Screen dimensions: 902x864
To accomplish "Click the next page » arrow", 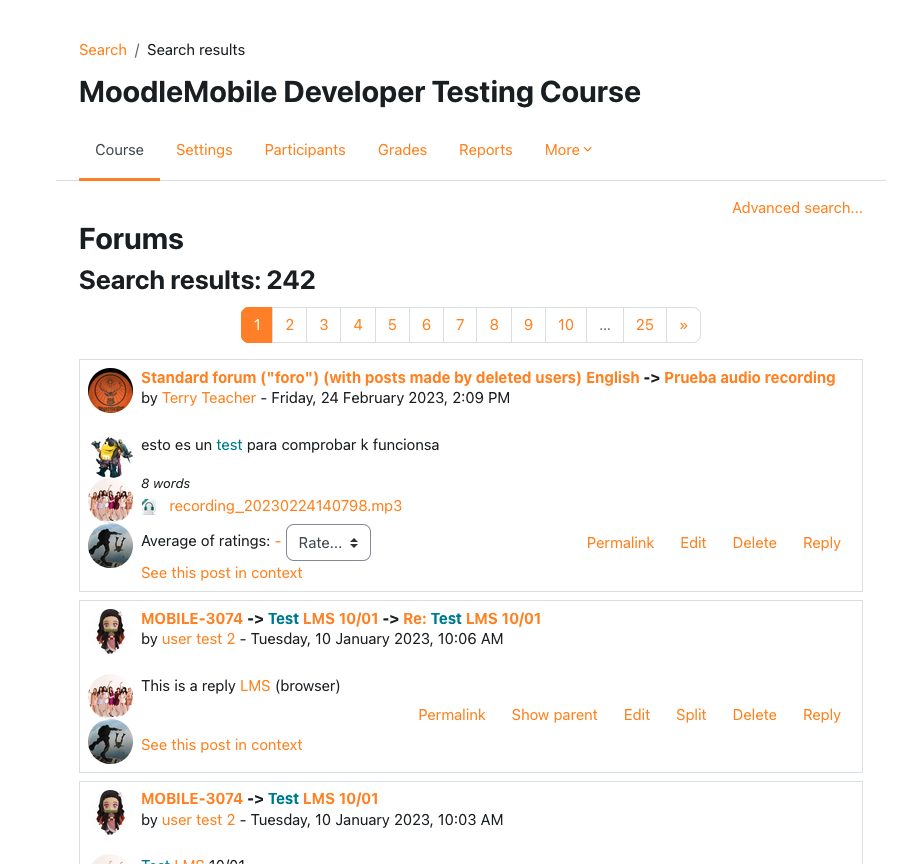I will [x=683, y=325].
